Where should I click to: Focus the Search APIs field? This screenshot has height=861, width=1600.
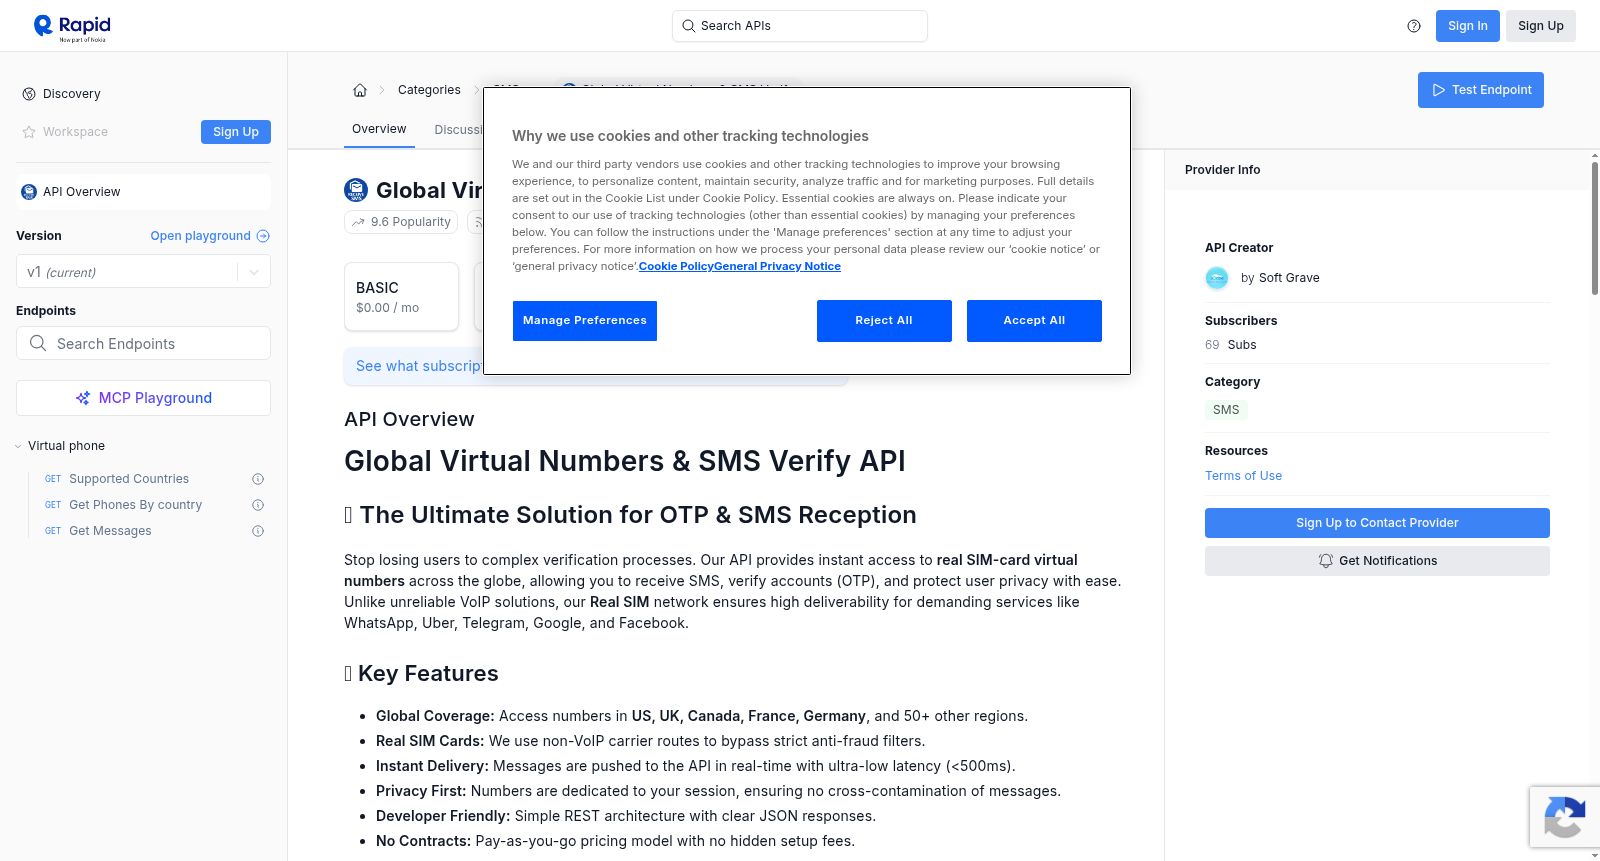pyautogui.click(x=800, y=26)
